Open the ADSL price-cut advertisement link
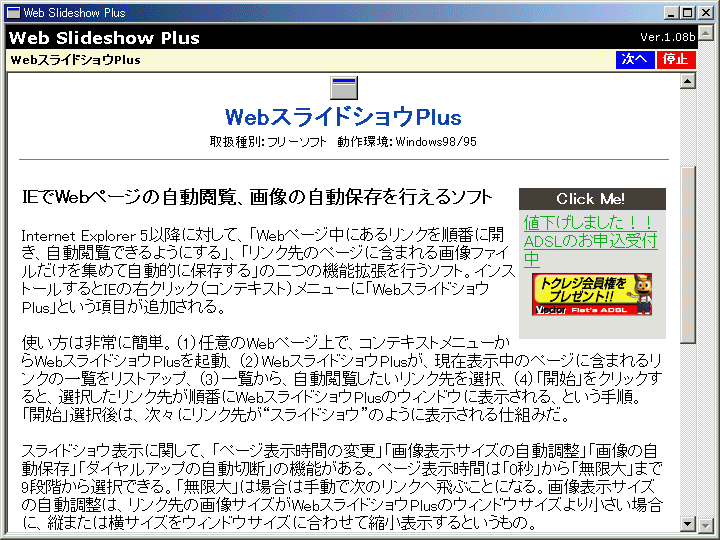720x540 pixels. point(591,241)
